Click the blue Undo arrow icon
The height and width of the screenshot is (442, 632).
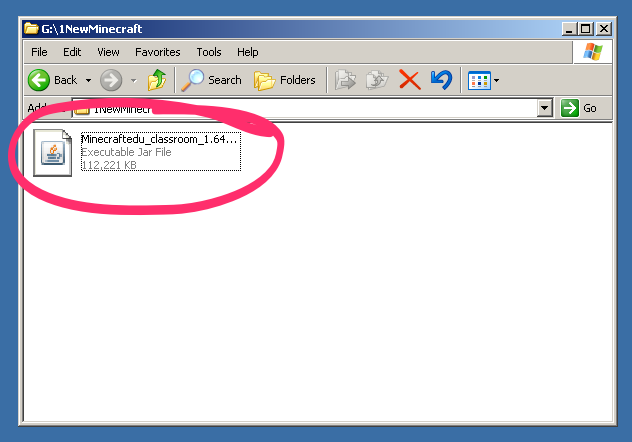click(x=441, y=79)
